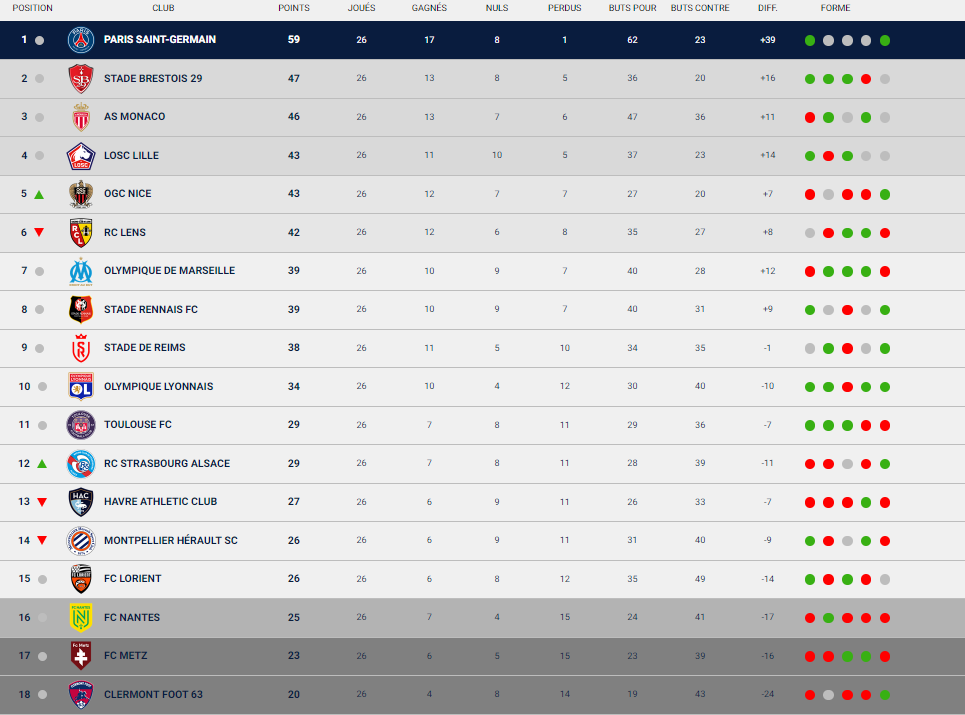This screenshot has width=965, height=715.
Task: Click the Olympique Lyonnais crest
Action: pos(81,386)
